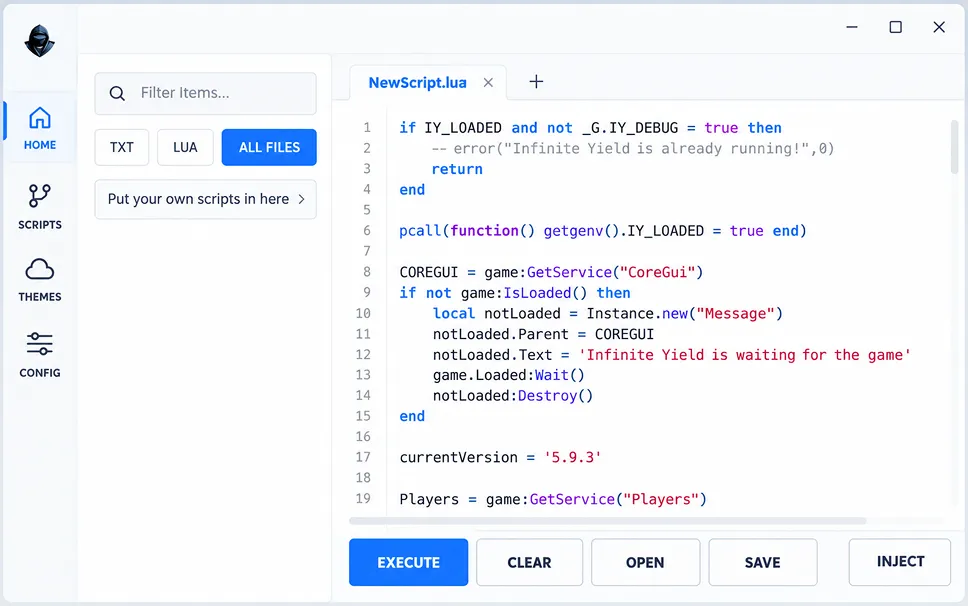Open the Config sliders section

point(40,355)
